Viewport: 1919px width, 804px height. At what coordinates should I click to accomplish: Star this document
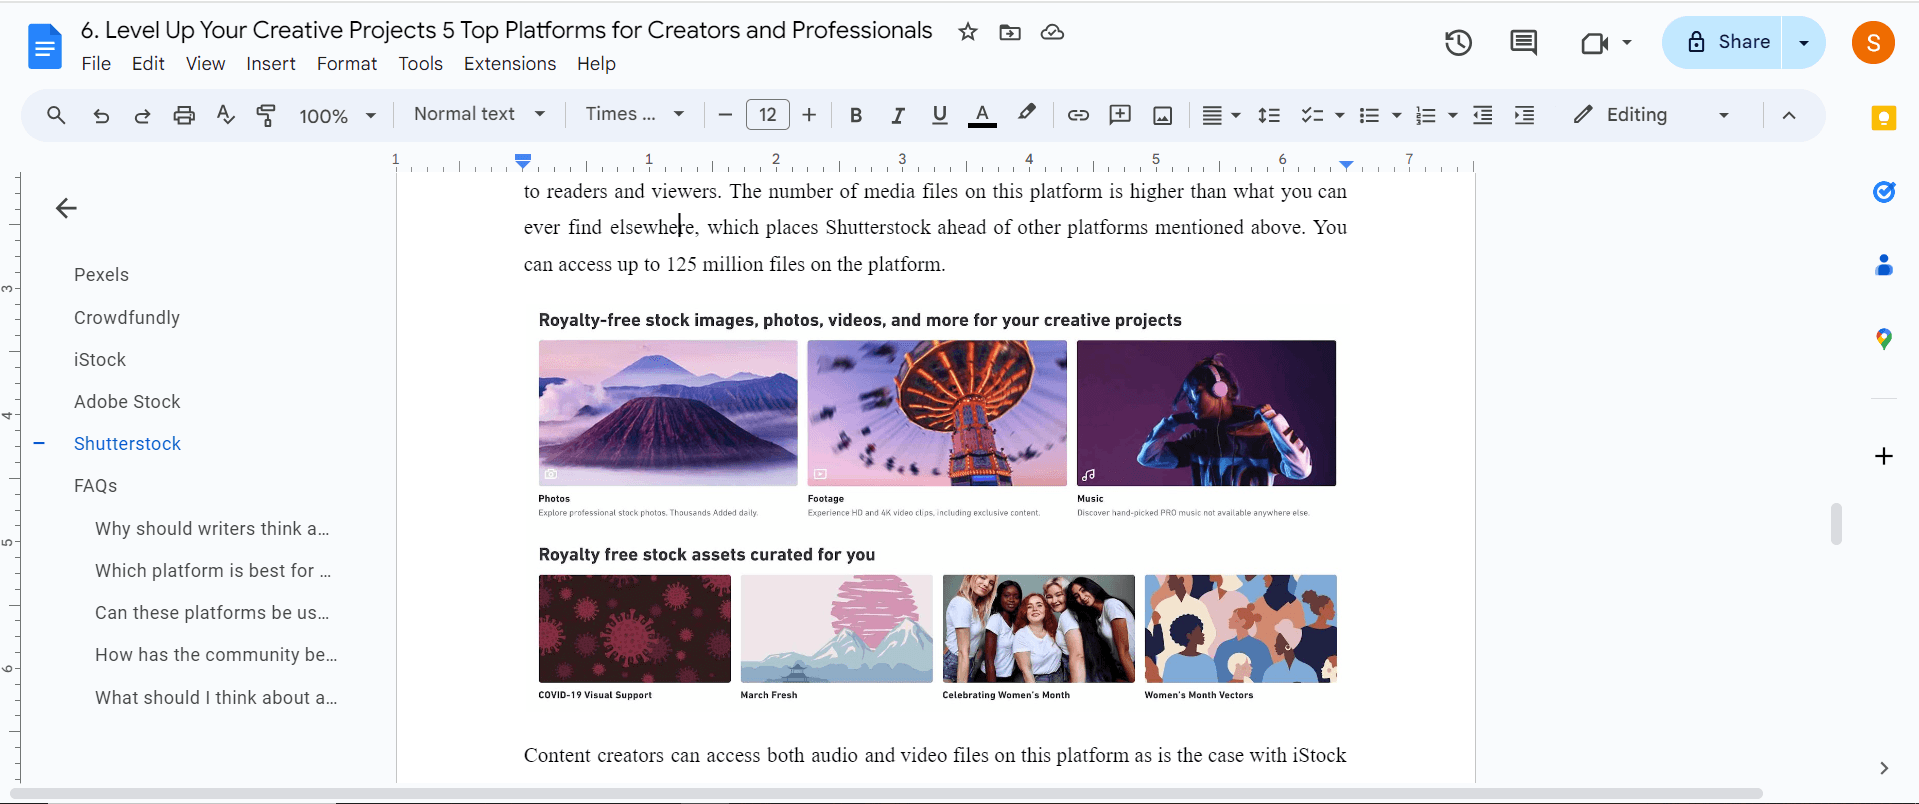coord(967,32)
